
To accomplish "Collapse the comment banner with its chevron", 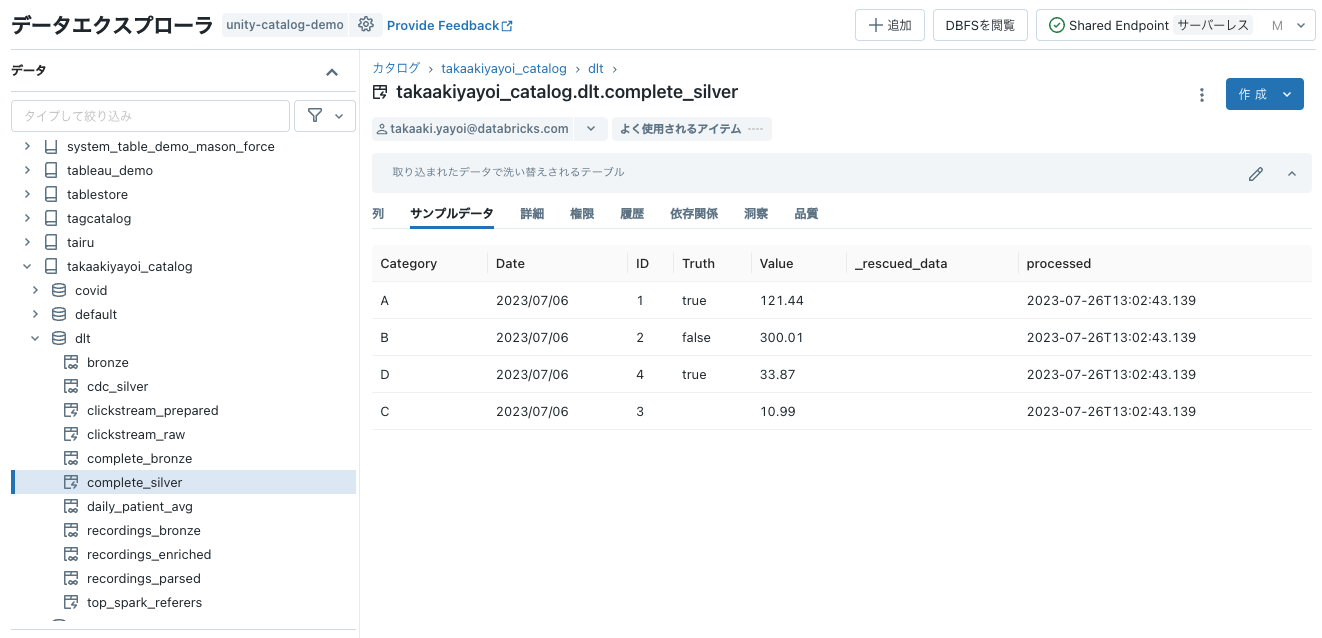I will (x=1291, y=173).
